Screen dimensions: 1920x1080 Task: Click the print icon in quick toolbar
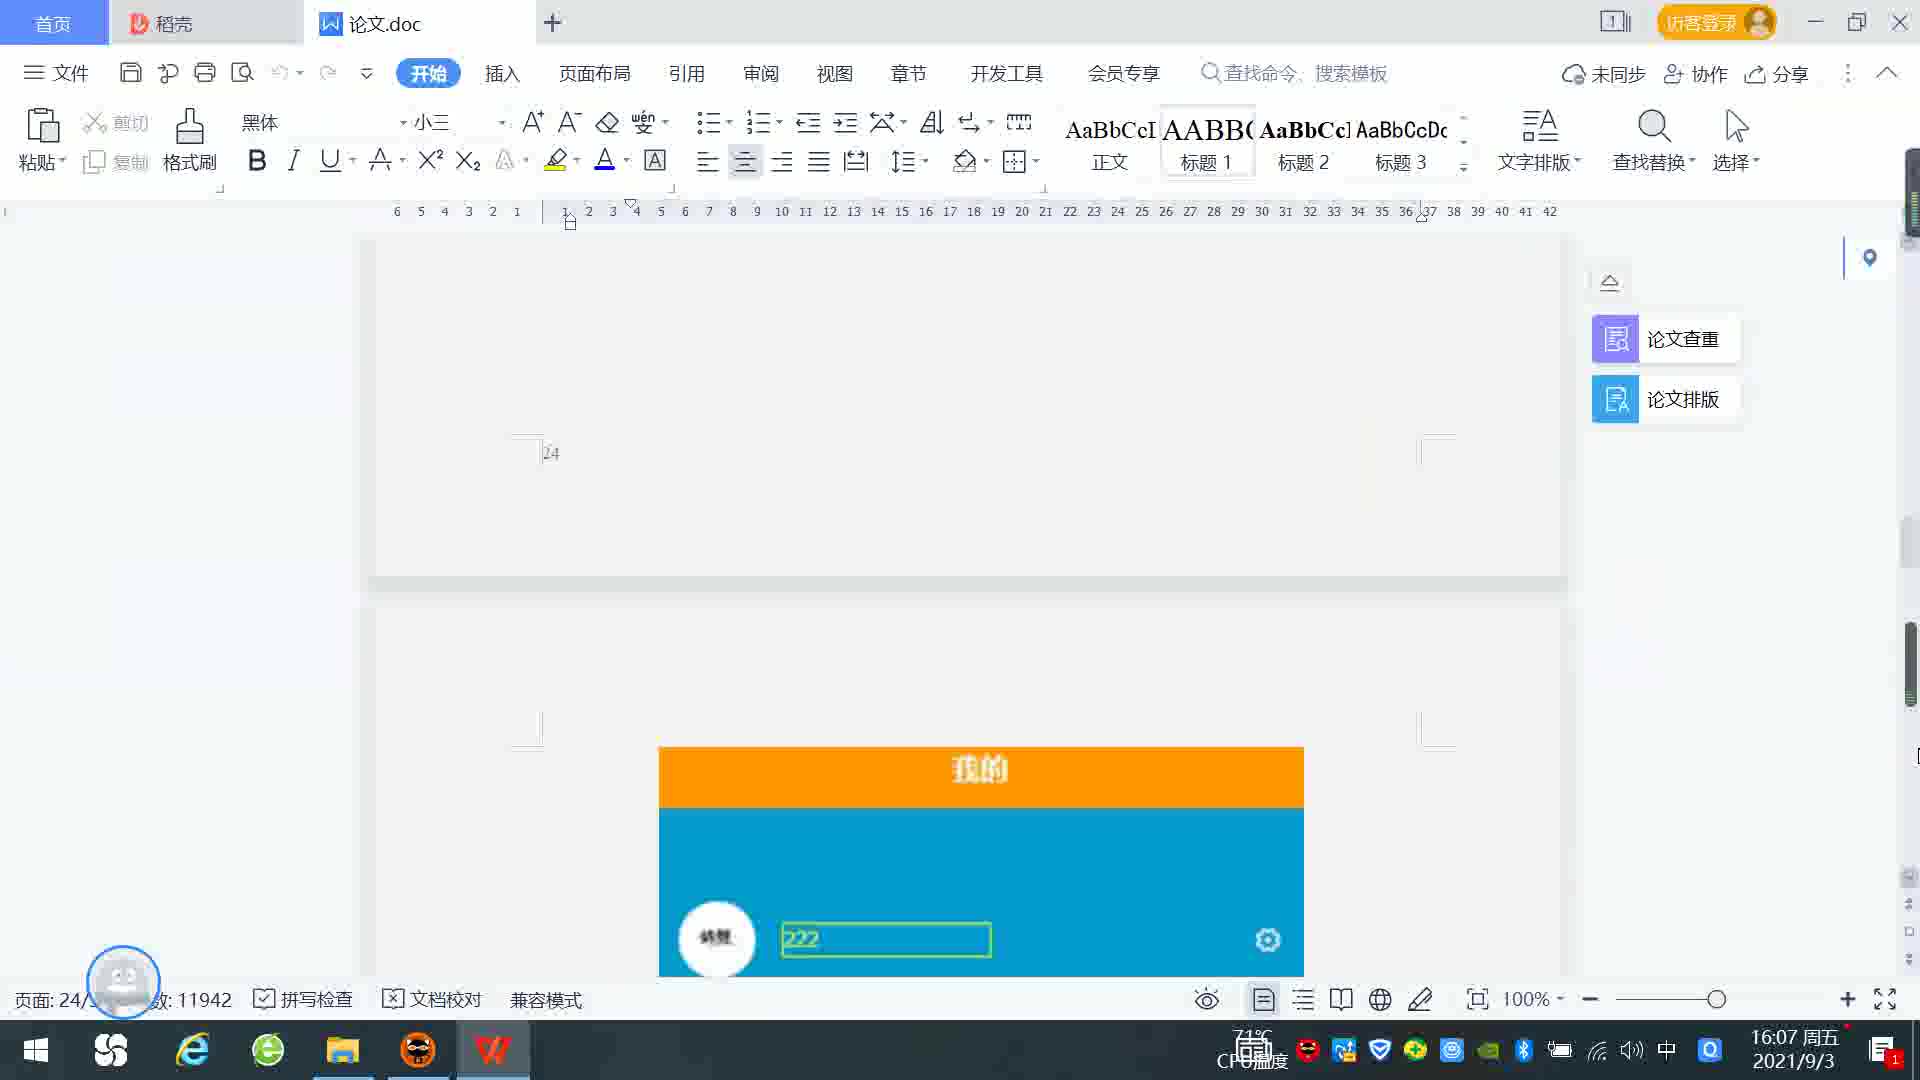[x=205, y=73]
